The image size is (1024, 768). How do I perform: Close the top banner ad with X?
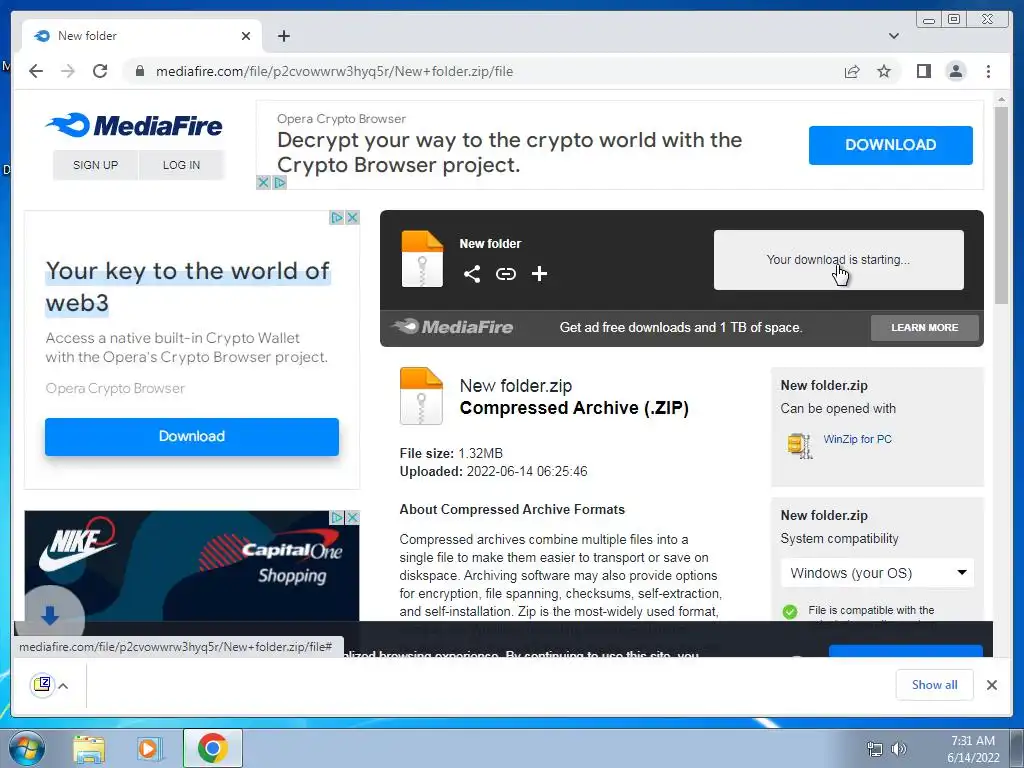(263, 183)
